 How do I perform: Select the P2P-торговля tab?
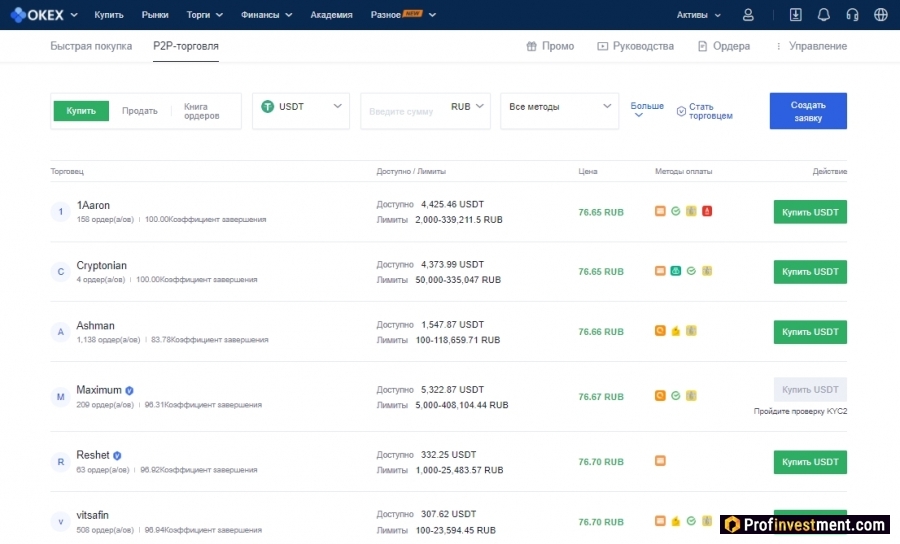[185, 46]
